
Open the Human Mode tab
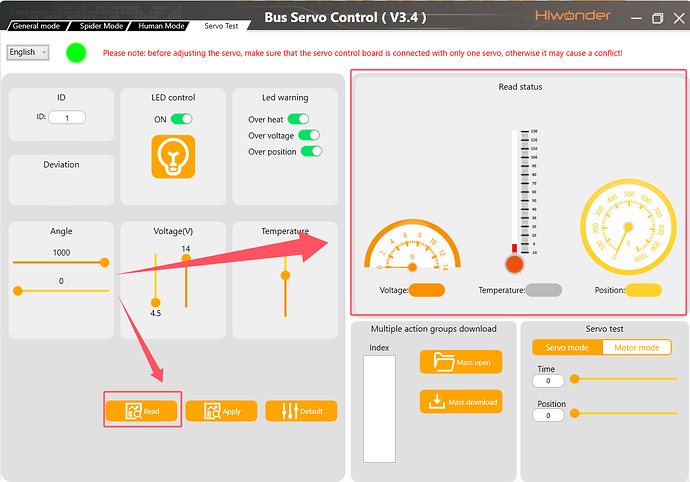pyautogui.click(x=161, y=26)
